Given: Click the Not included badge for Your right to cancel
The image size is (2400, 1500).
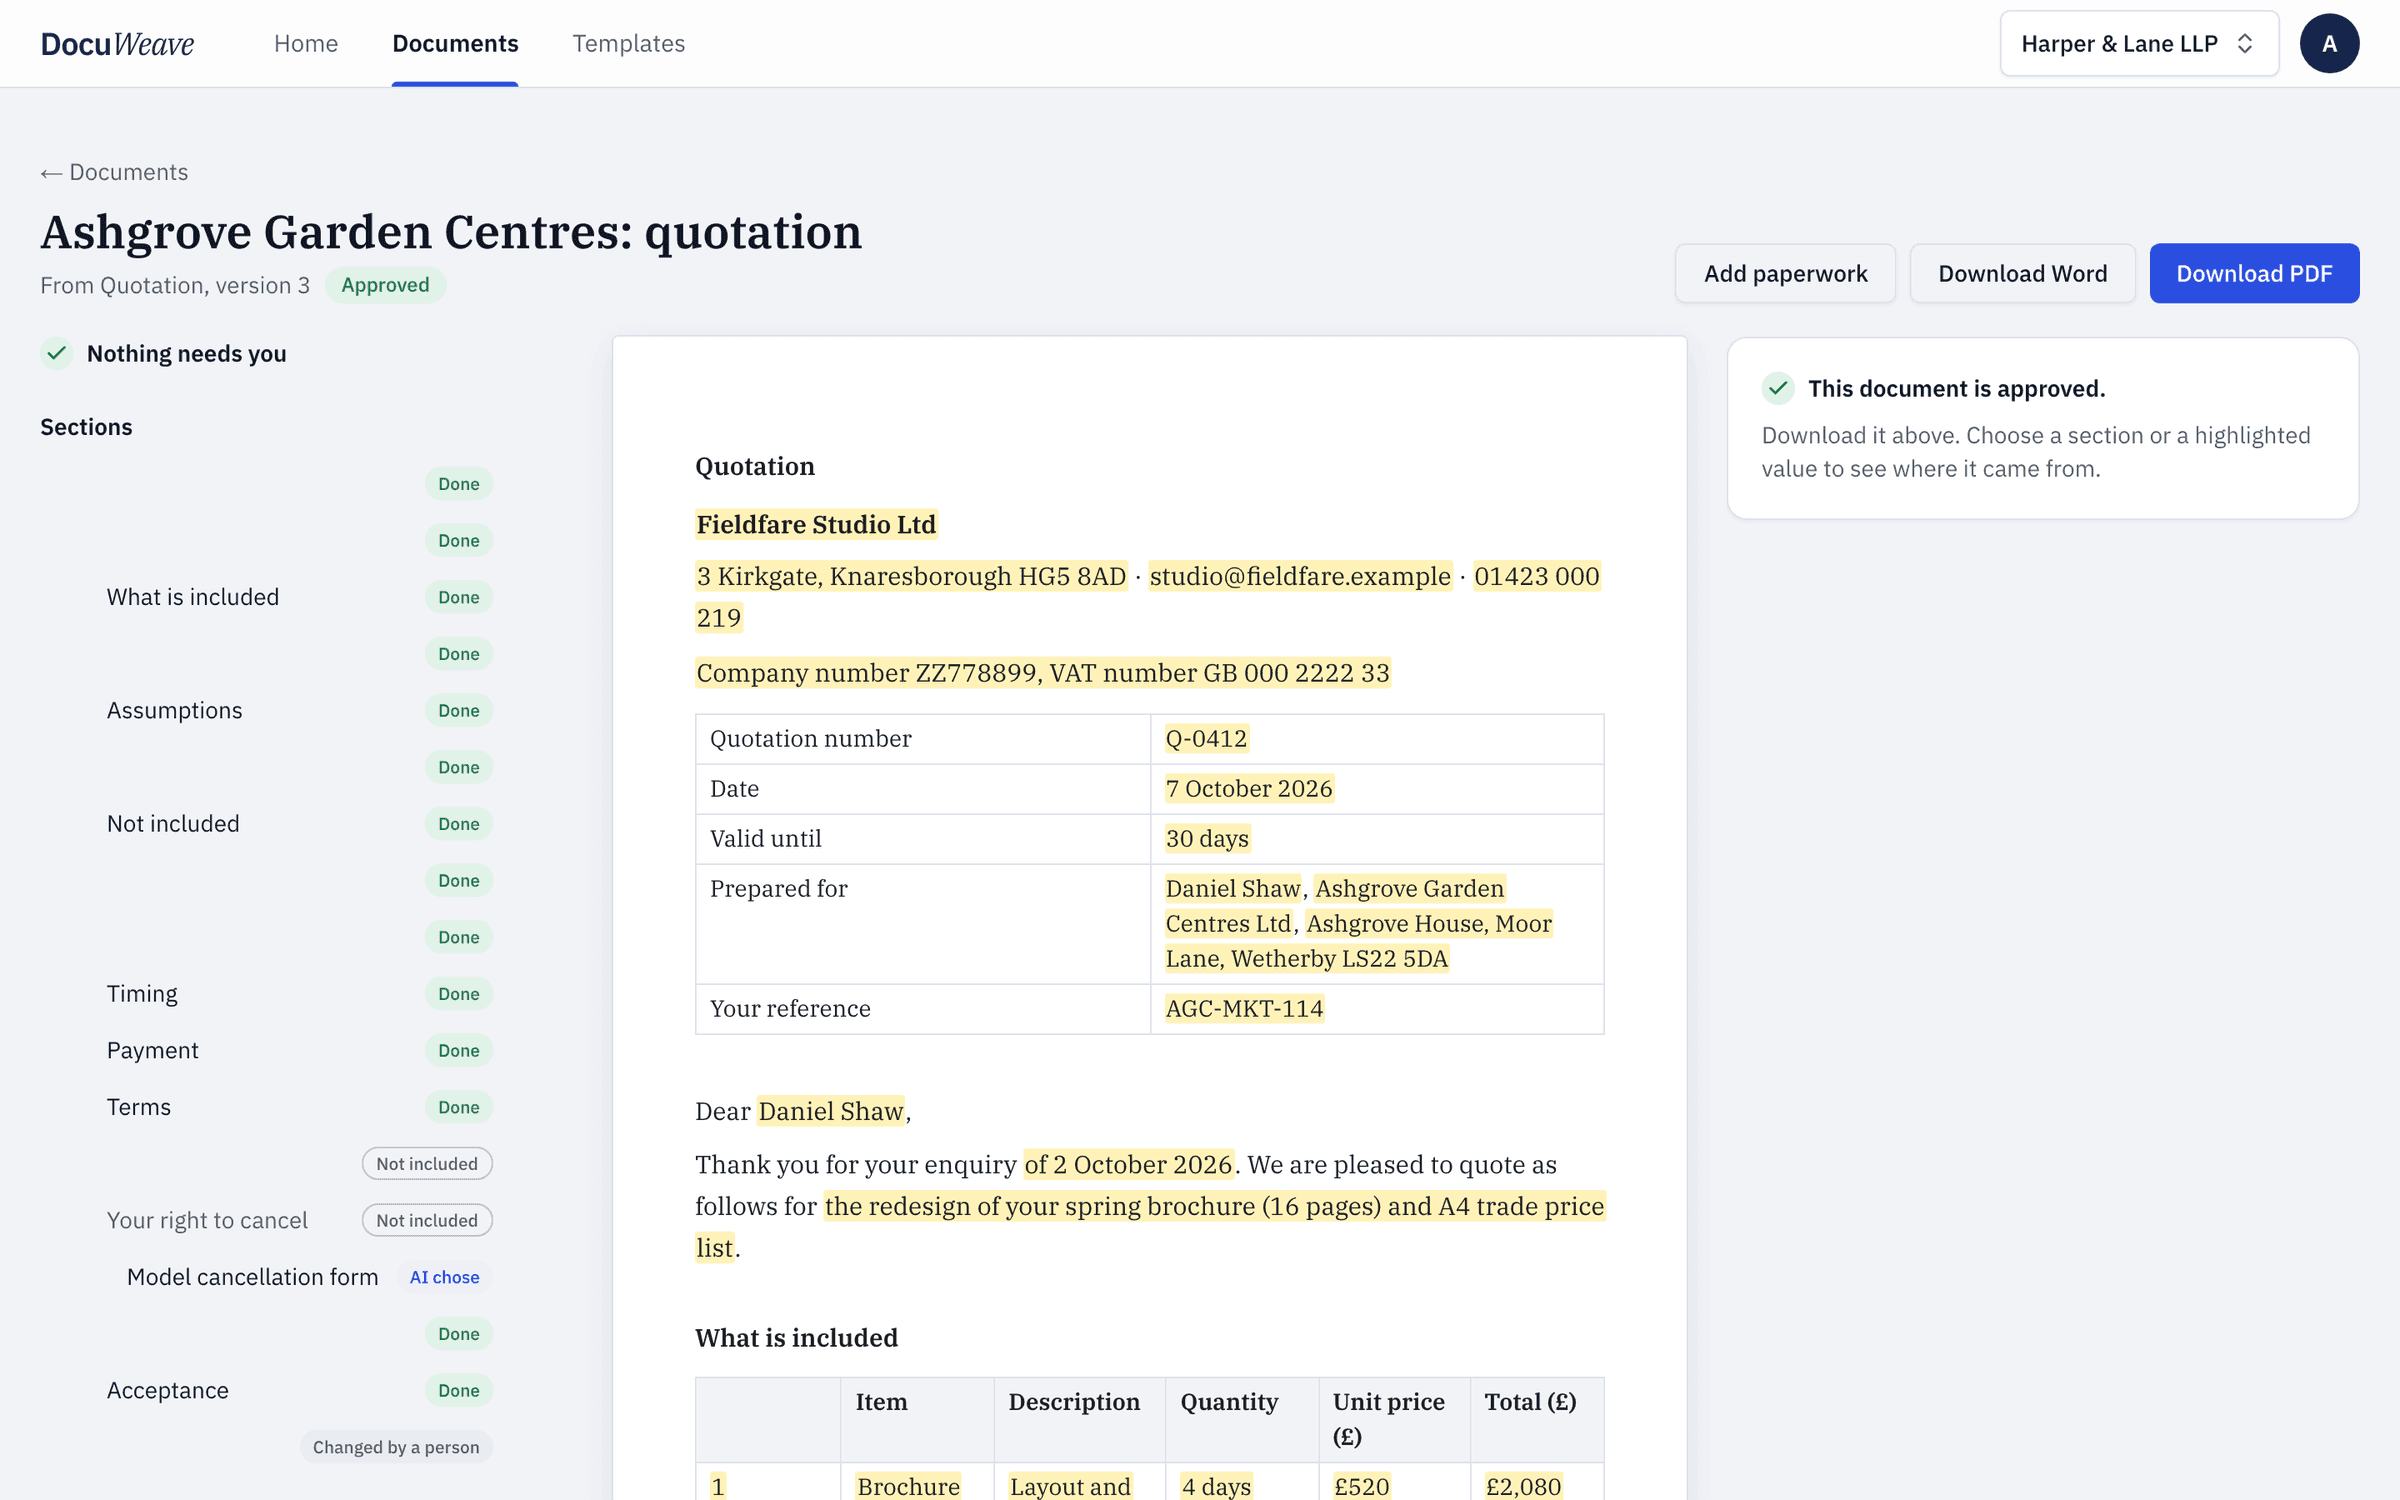Looking at the screenshot, I should point(427,1220).
